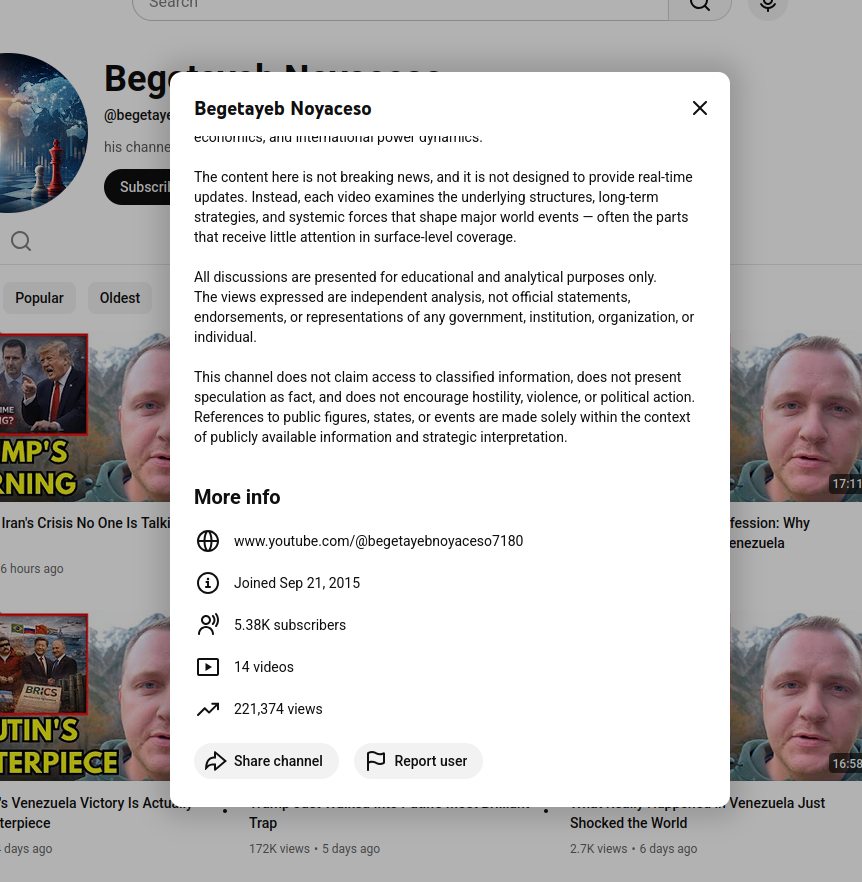Open the 17:11 video thumbnail

[x=796, y=417]
